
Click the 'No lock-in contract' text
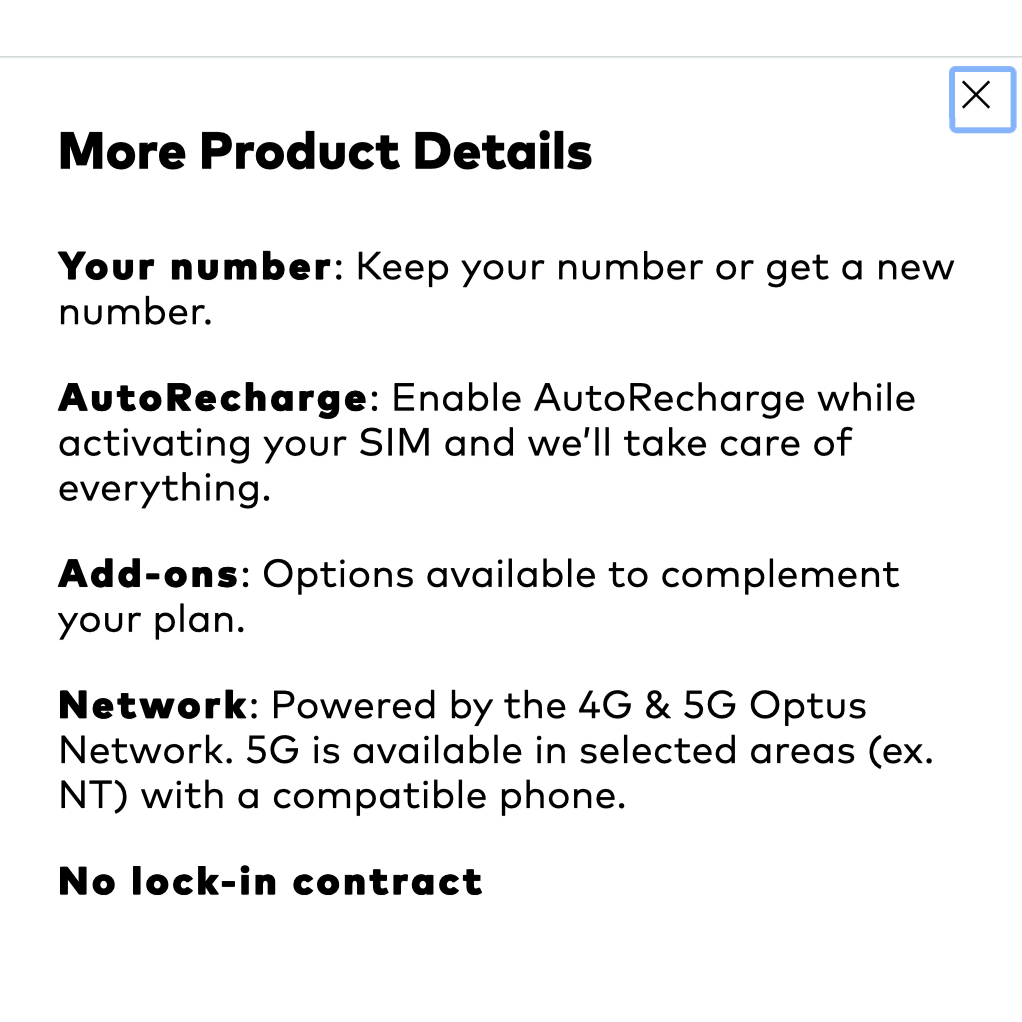271,882
